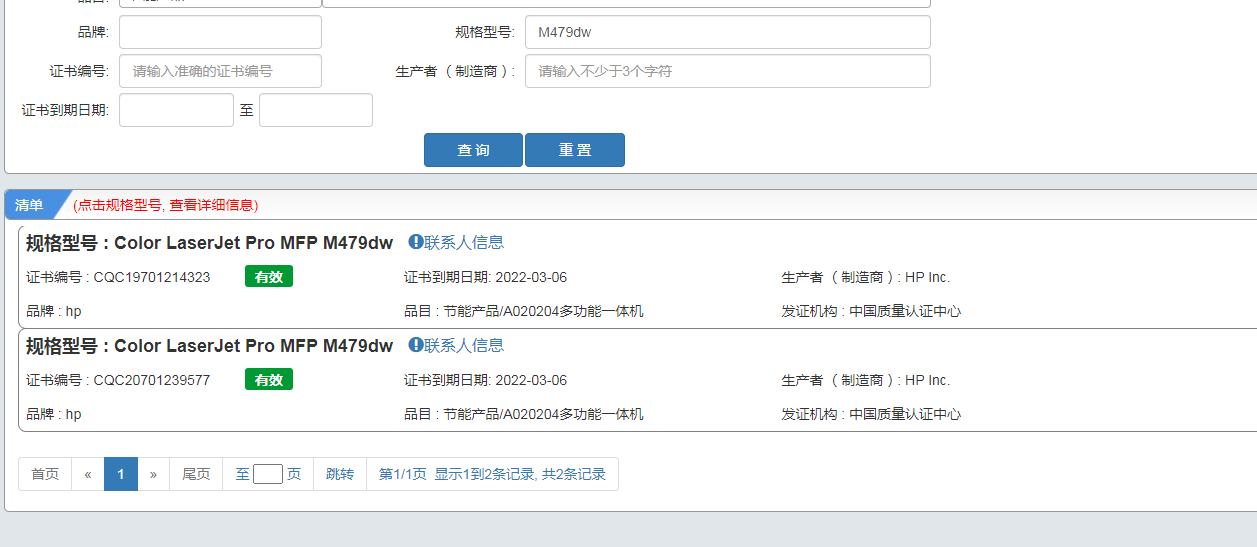
Task: Click the 规格型号 field containing M479dw
Action: 728,32
